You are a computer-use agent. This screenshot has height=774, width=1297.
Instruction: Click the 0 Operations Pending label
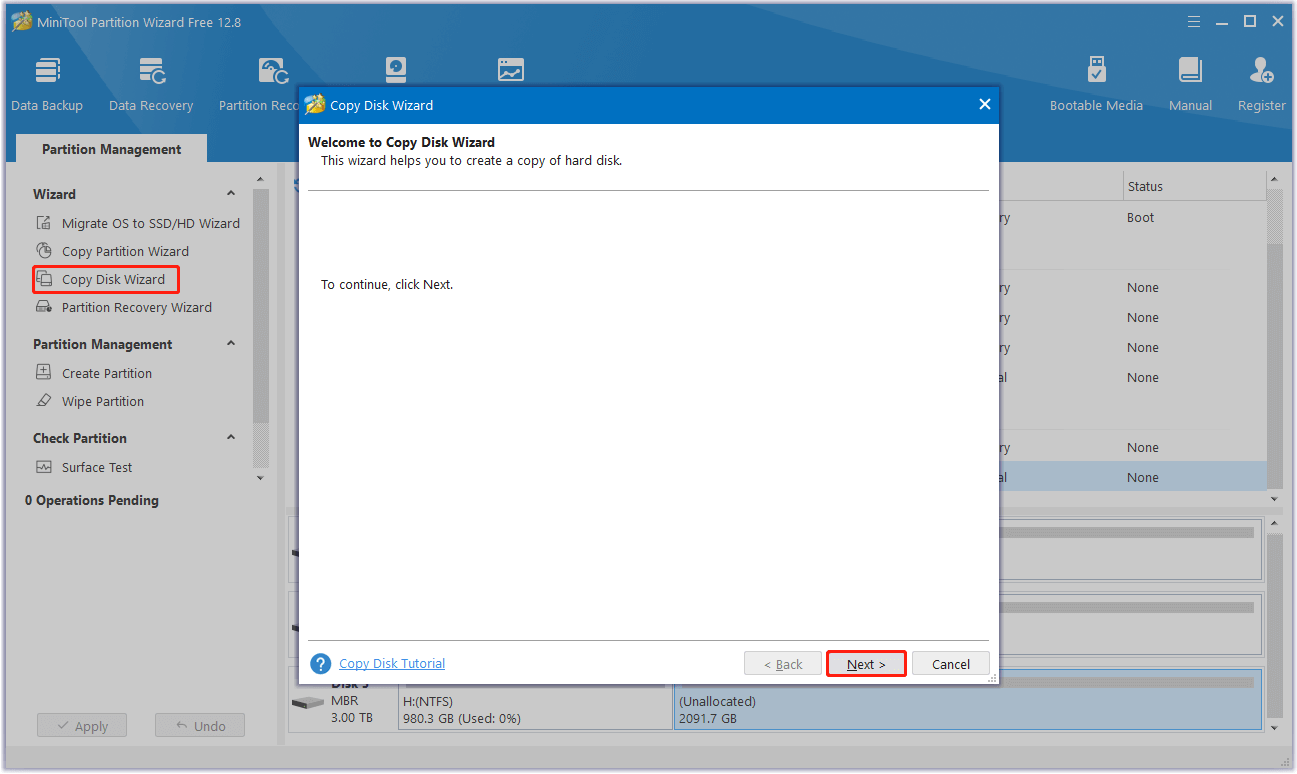click(92, 500)
